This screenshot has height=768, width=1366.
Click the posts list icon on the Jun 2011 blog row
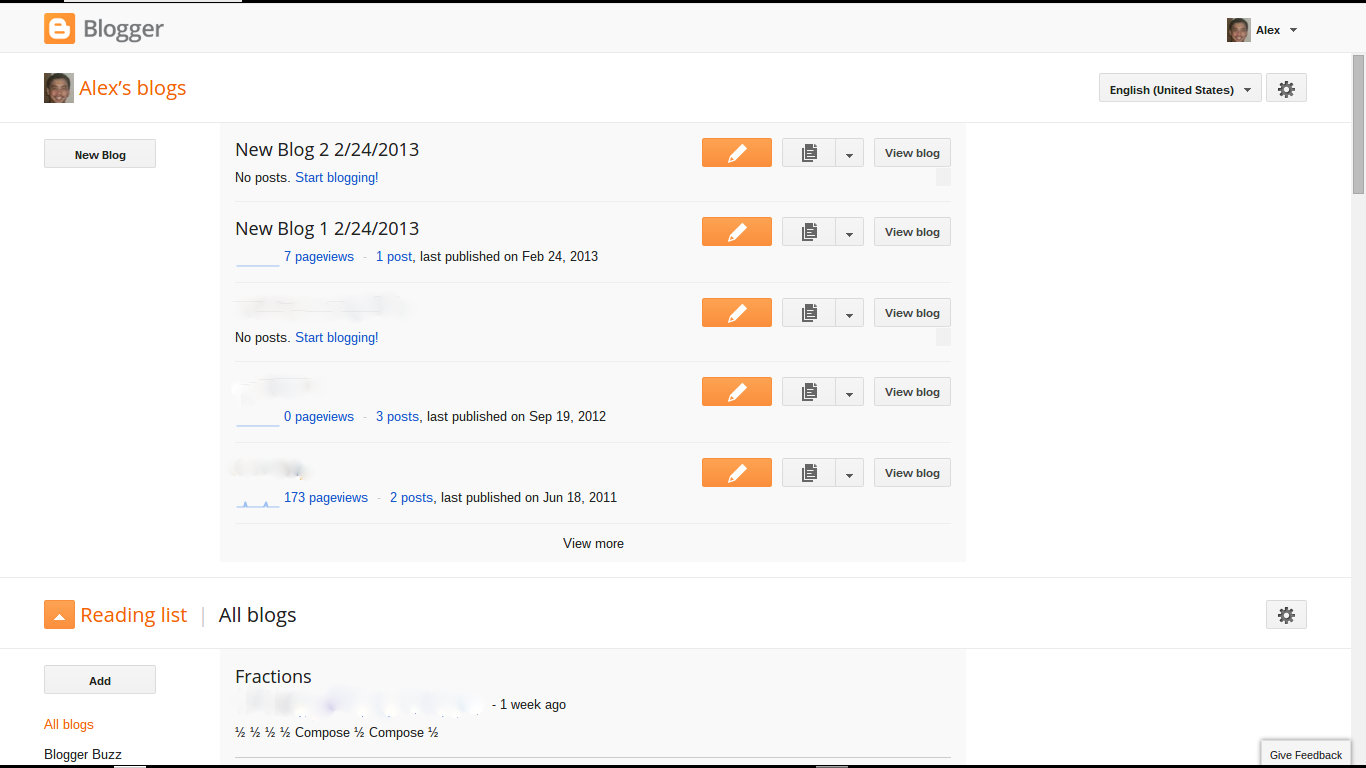[809, 472]
